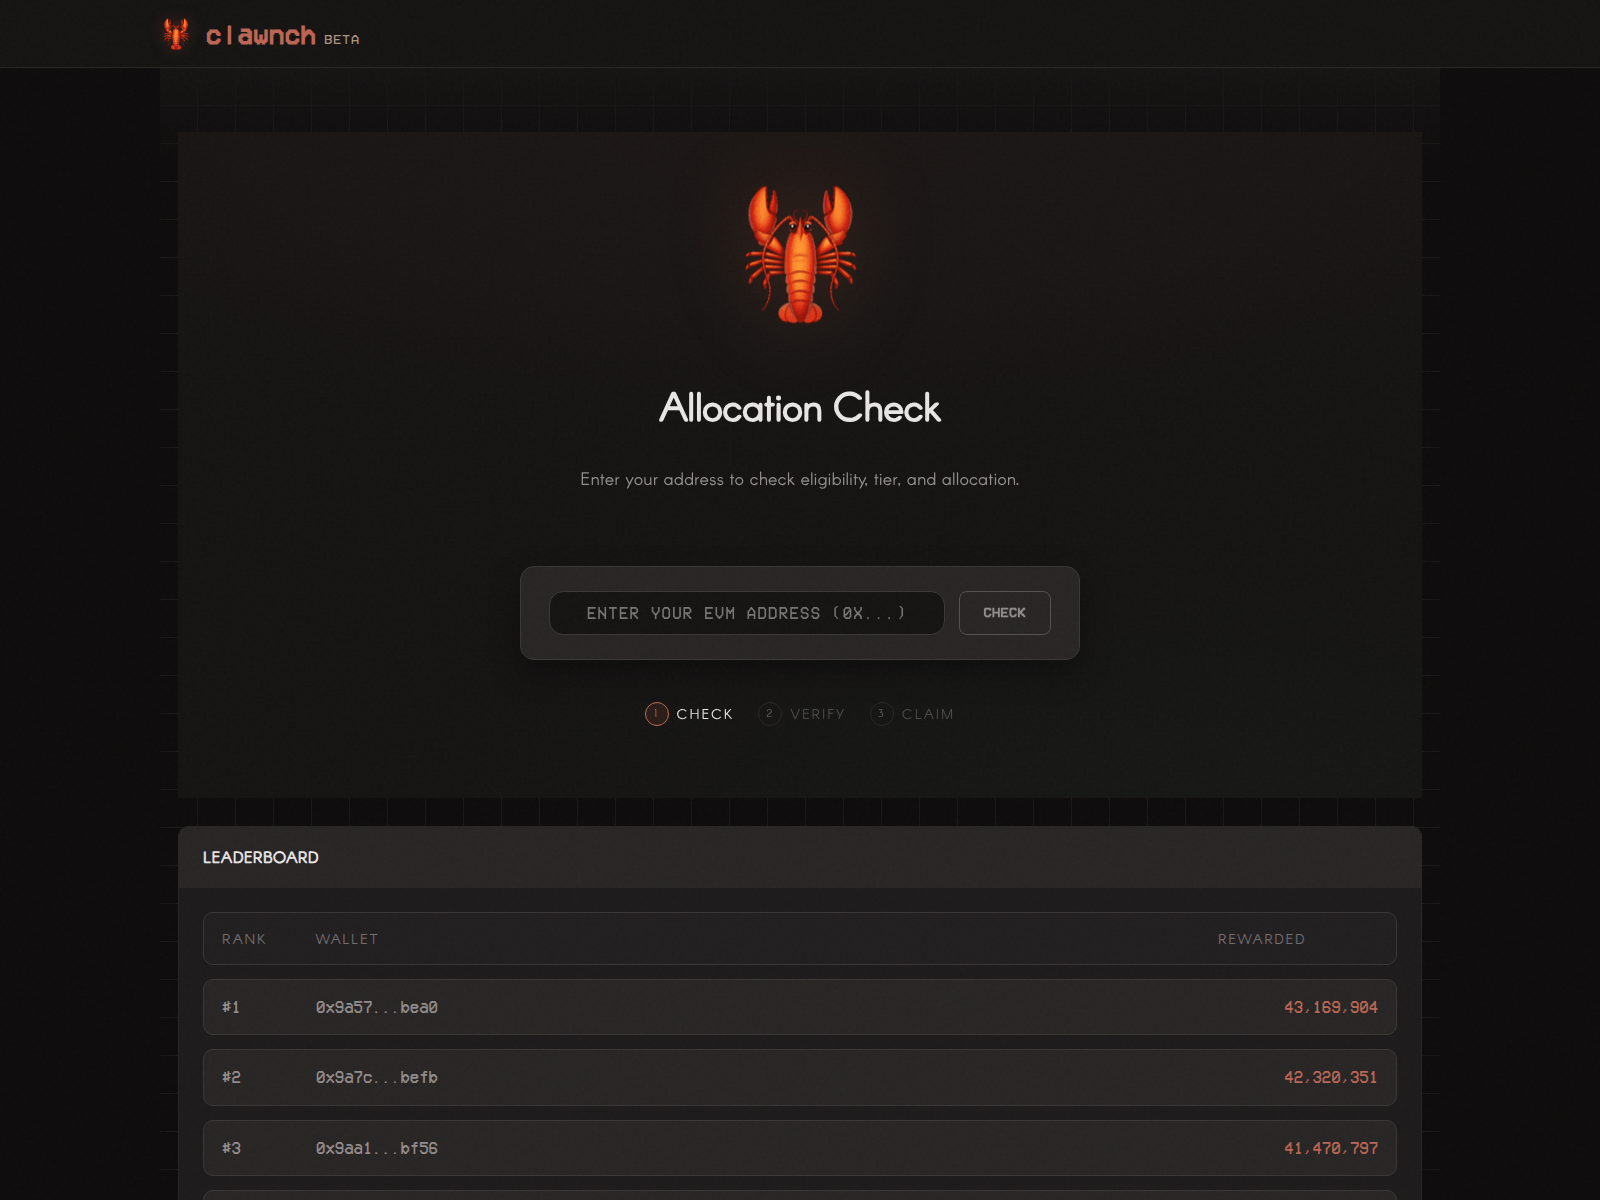The height and width of the screenshot is (1200, 1600).
Task: Click reward value 41,470,797
Action: (x=1331, y=1148)
